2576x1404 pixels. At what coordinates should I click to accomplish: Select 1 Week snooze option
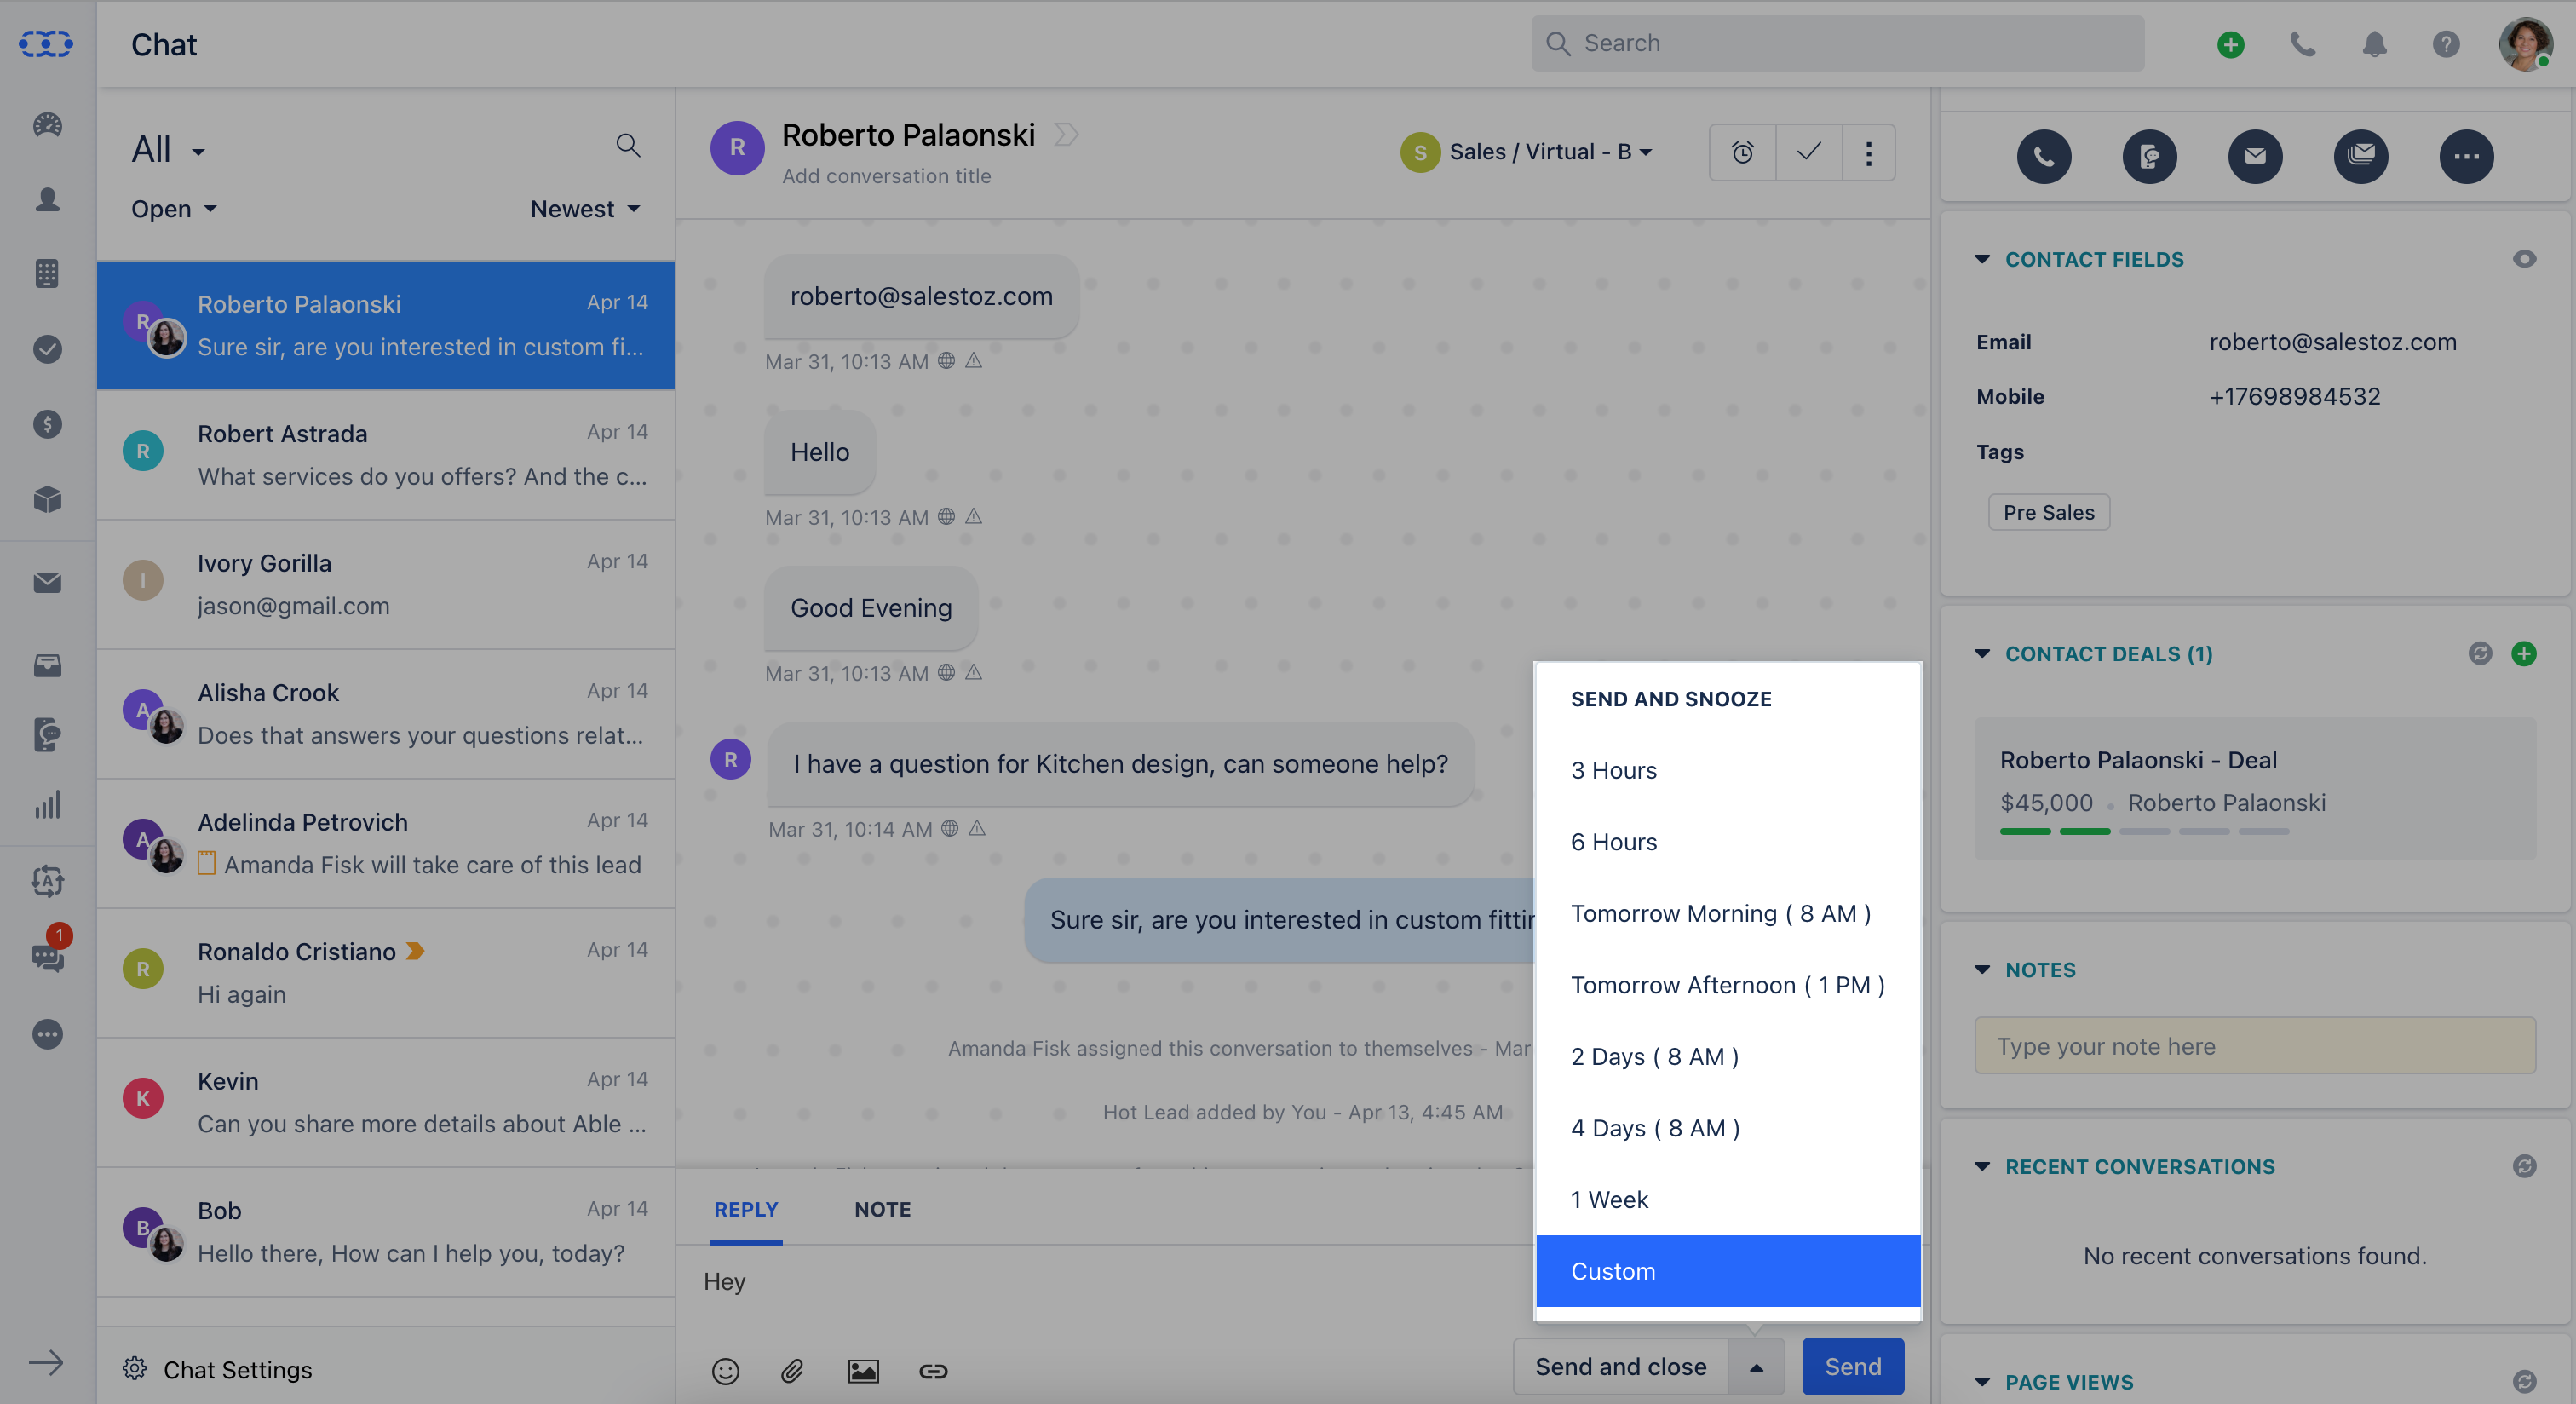coord(1728,1199)
